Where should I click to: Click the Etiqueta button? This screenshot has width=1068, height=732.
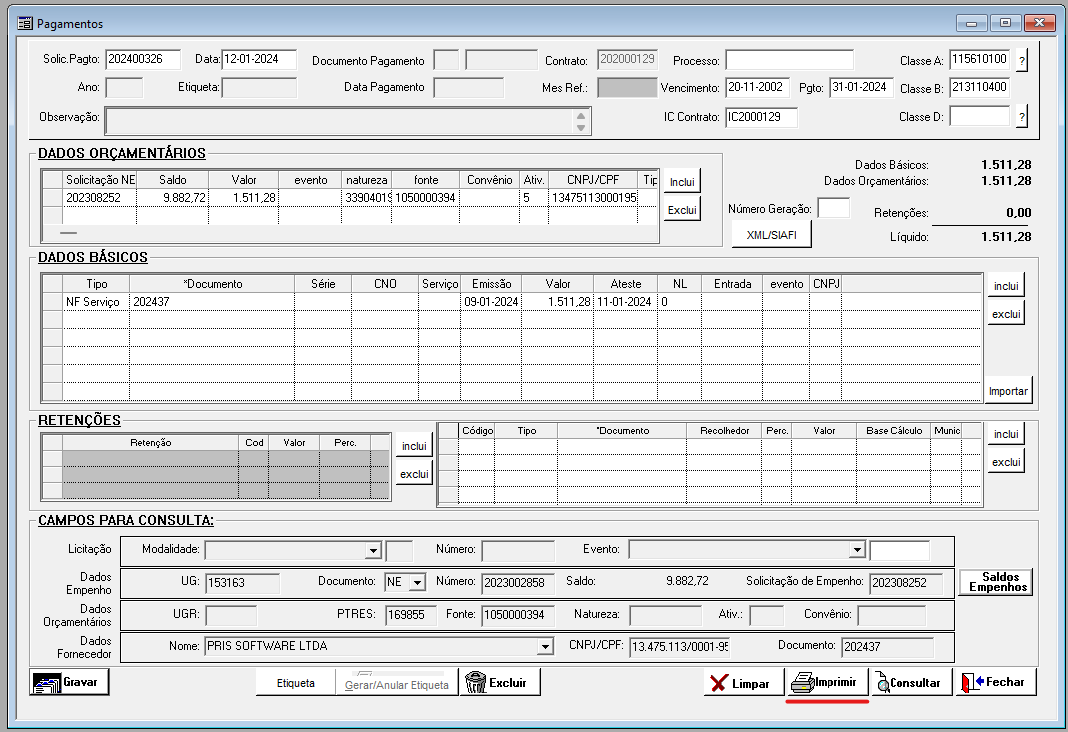[x=295, y=683]
